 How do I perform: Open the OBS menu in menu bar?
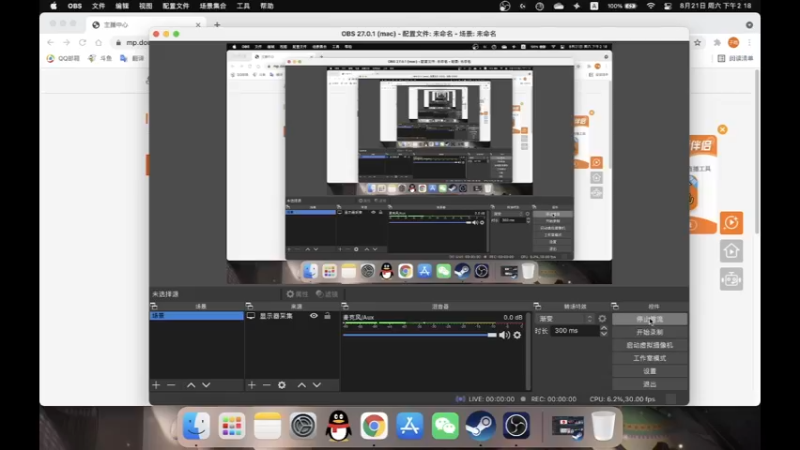(74, 6)
